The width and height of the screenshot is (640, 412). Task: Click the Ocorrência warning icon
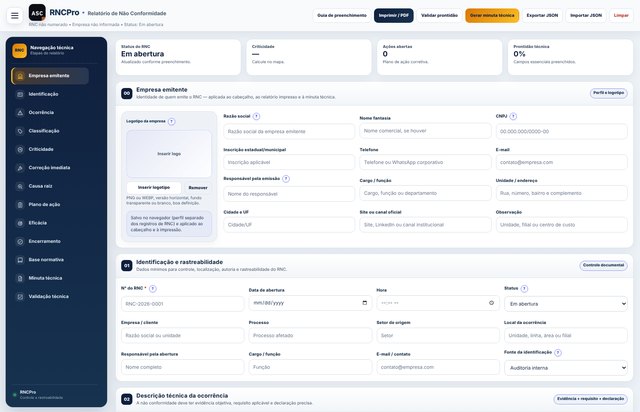[x=20, y=113]
